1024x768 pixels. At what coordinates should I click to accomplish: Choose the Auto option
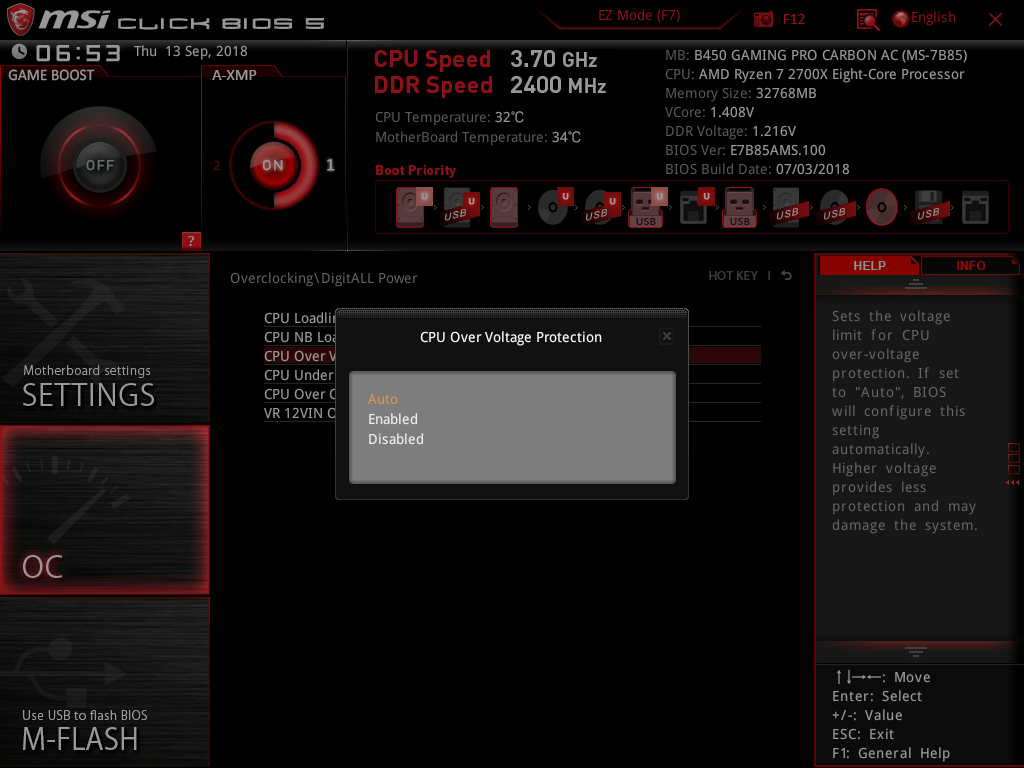[383, 399]
